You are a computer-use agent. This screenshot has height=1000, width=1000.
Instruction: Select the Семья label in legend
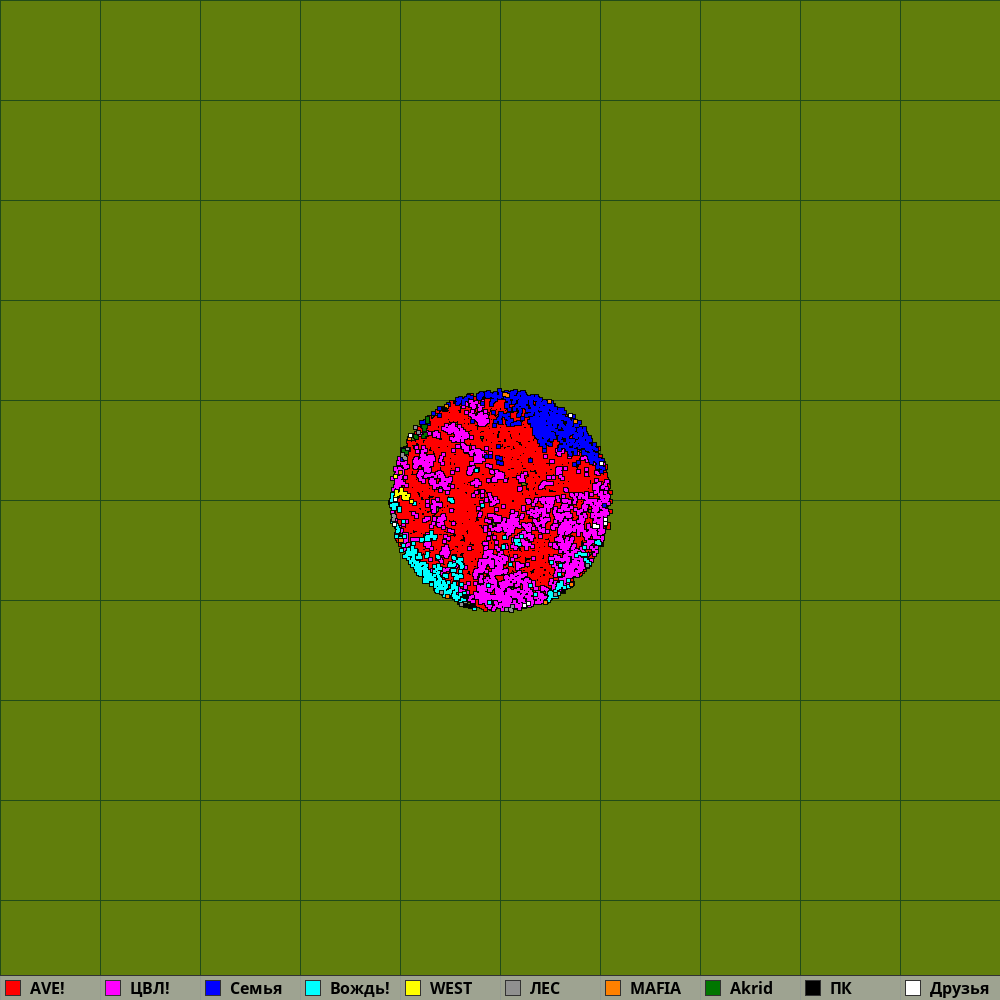256,989
